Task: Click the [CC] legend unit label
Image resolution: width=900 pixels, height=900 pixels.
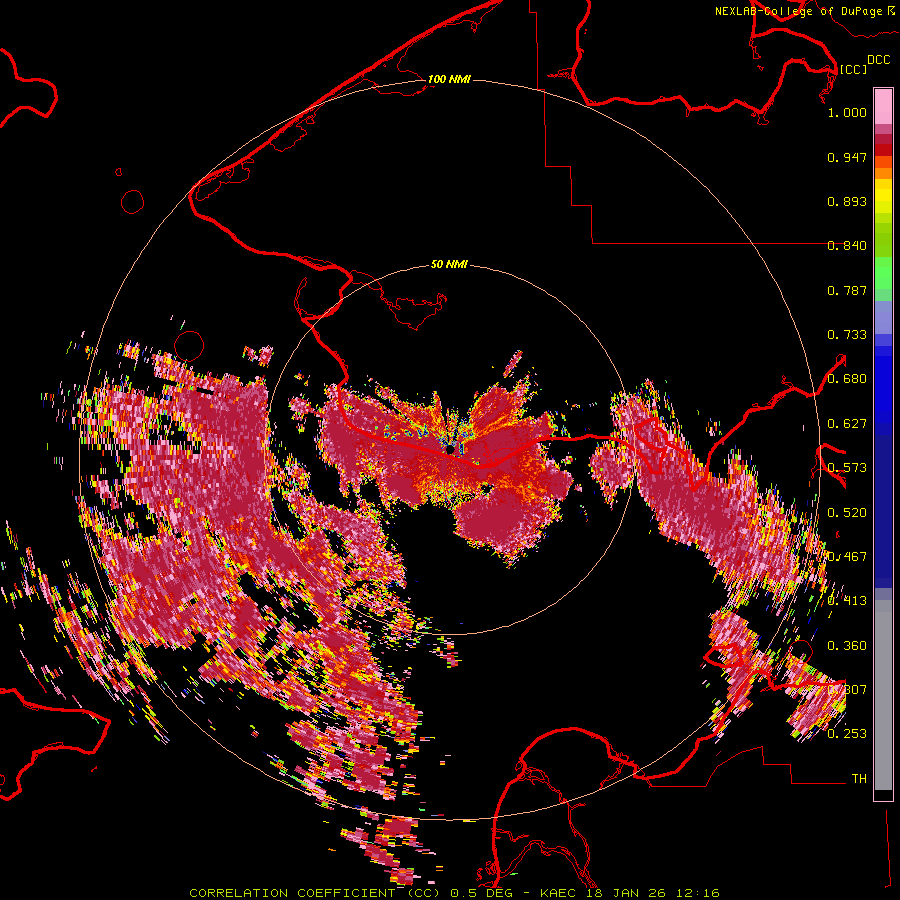Action: [853, 69]
